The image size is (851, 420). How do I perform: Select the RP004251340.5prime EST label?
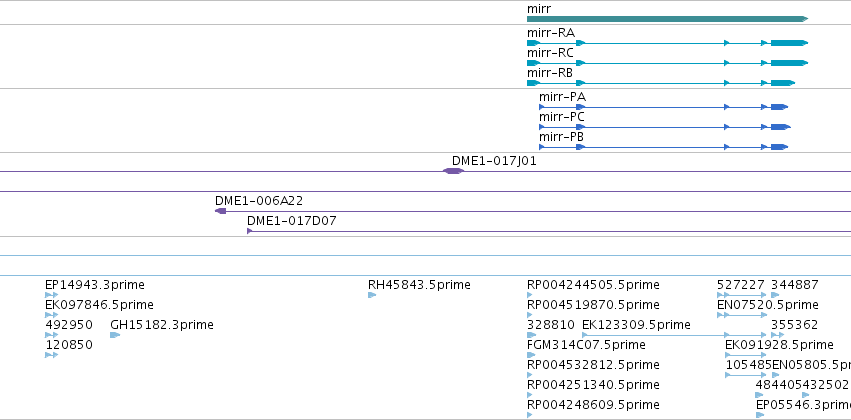click(593, 385)
